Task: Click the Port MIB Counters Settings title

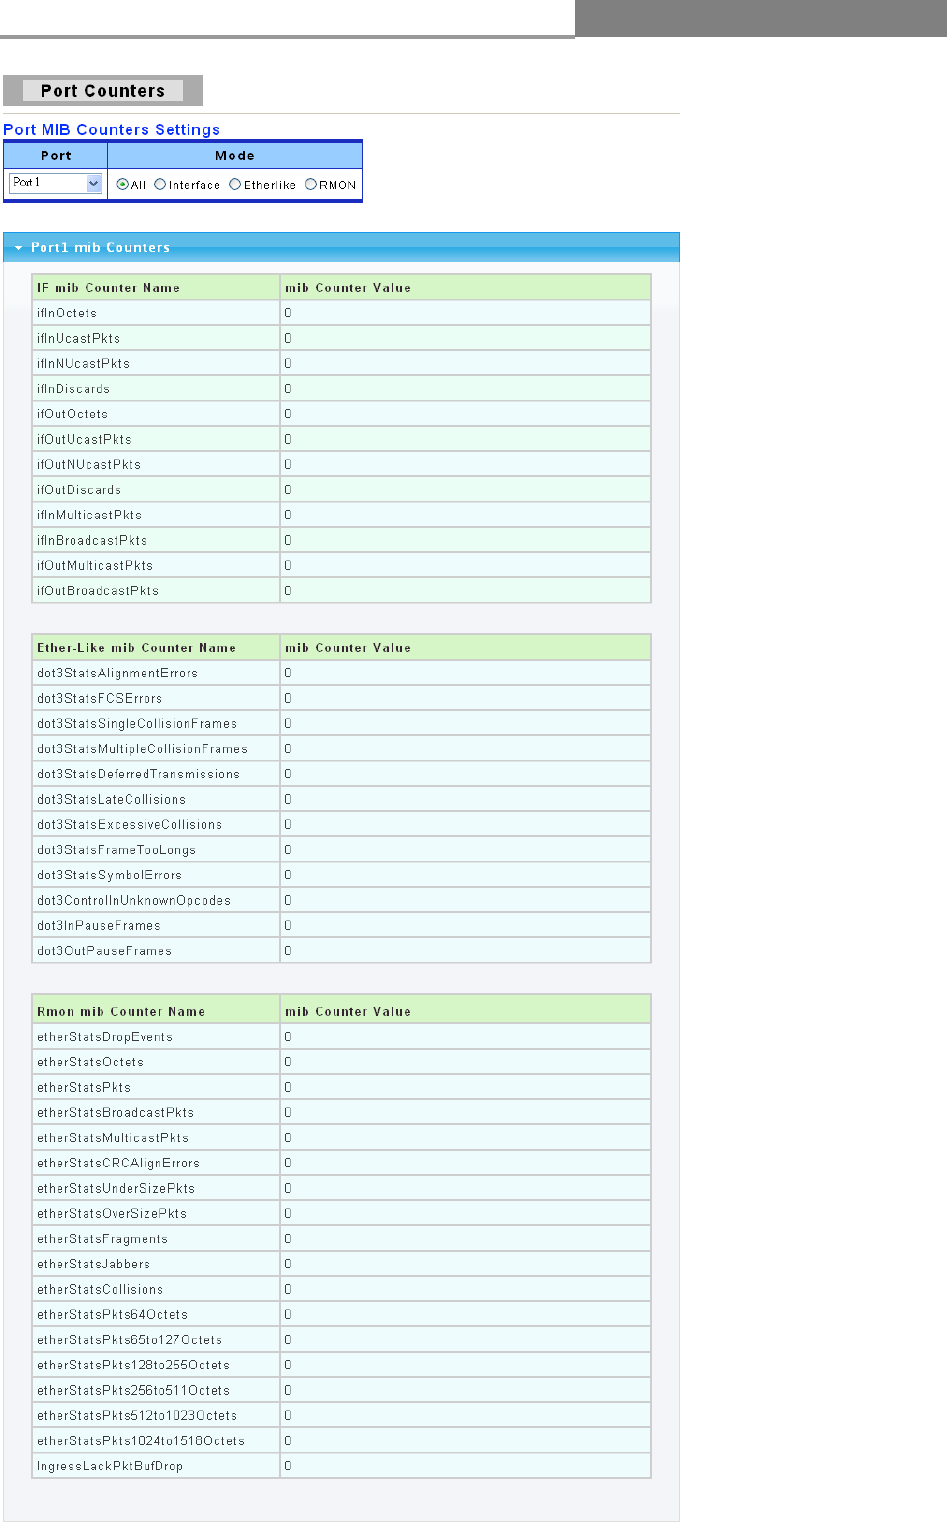Action: tap(111, 130)
